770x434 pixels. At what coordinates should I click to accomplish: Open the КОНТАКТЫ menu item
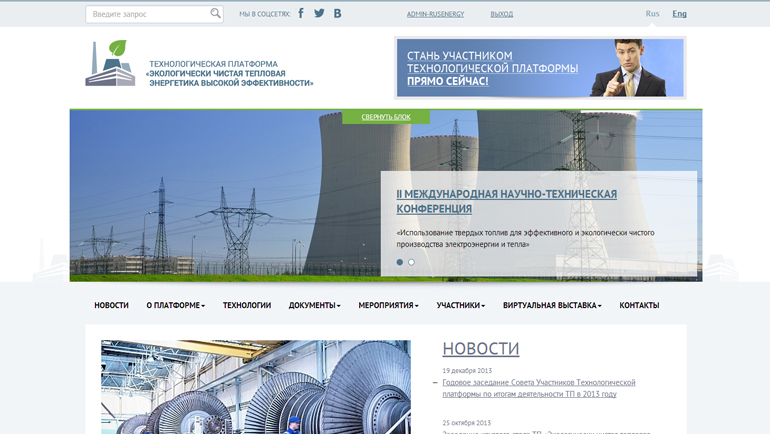[x=639, y=305]
